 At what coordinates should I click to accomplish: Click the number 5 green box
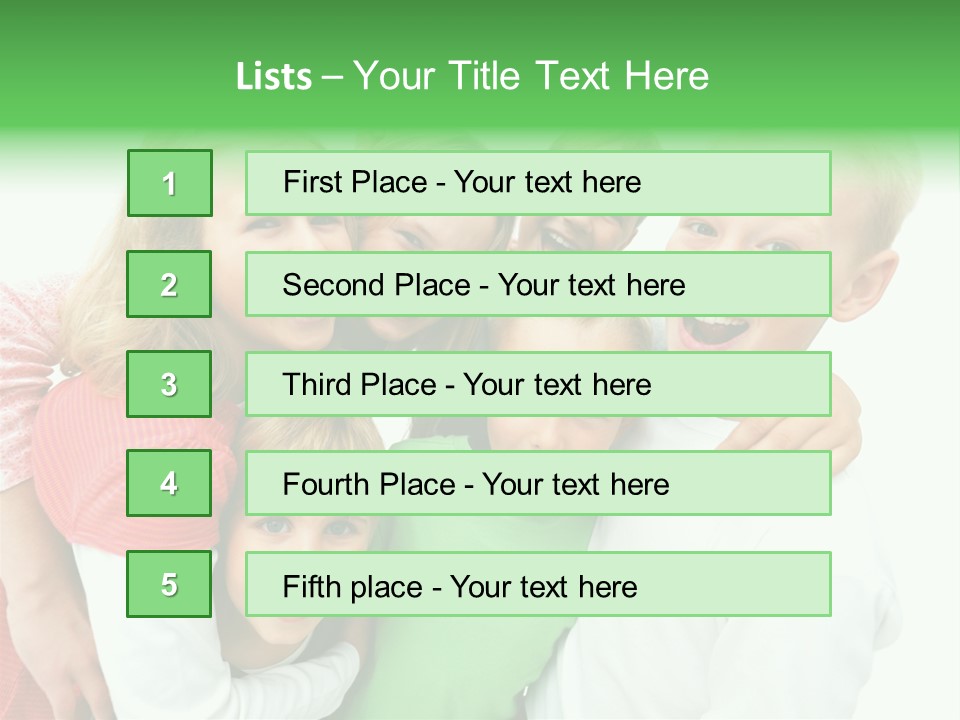coord(169,584)
